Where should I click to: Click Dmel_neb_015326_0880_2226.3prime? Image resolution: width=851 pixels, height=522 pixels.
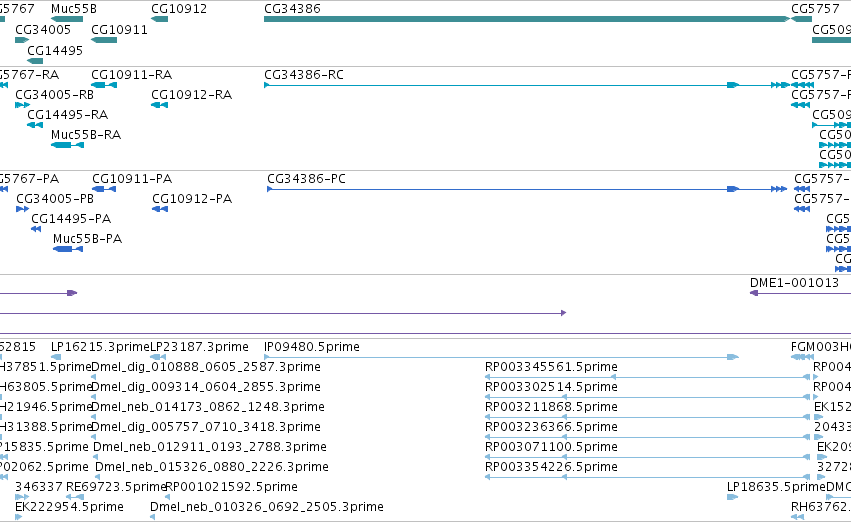(212, 467)
